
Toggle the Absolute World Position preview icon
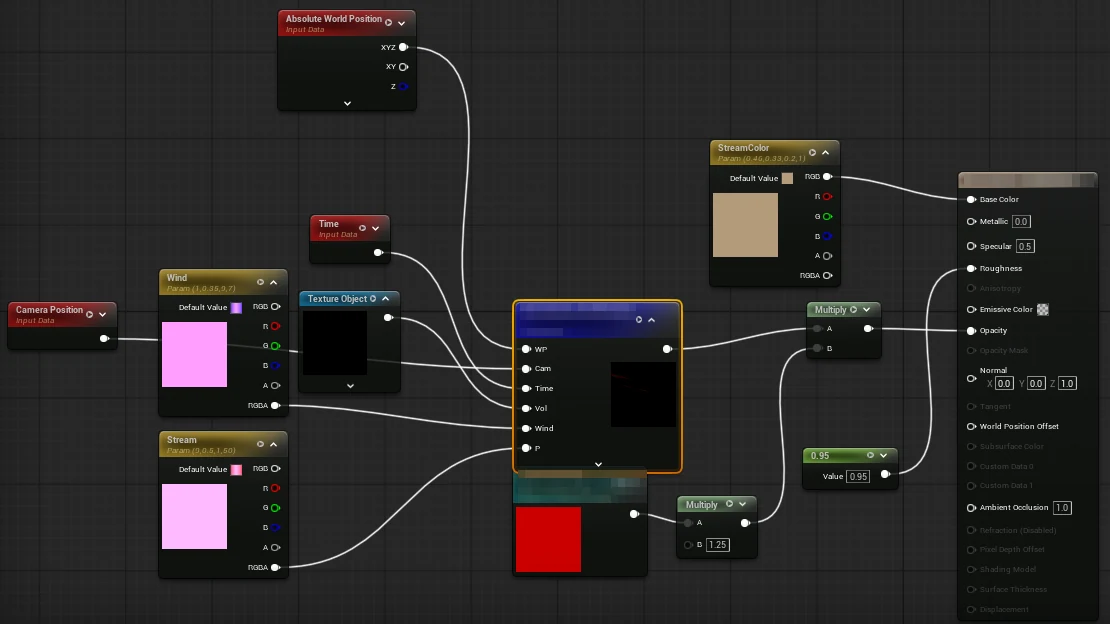[388, 23]
